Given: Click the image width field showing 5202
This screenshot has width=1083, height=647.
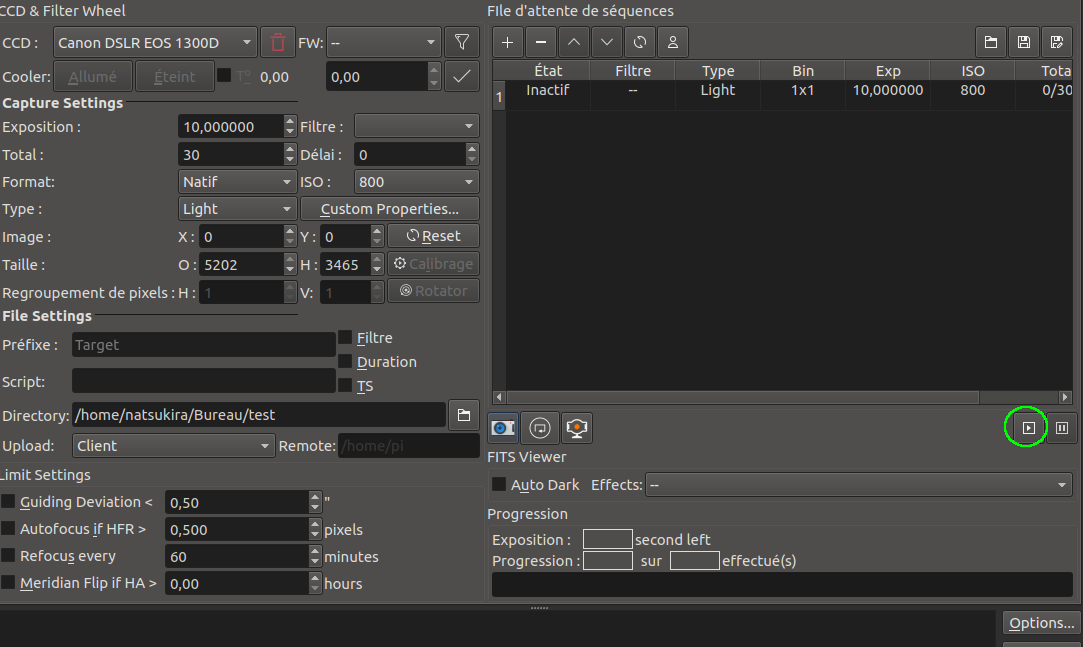Looking at the screenshot, I should point(242,264).
